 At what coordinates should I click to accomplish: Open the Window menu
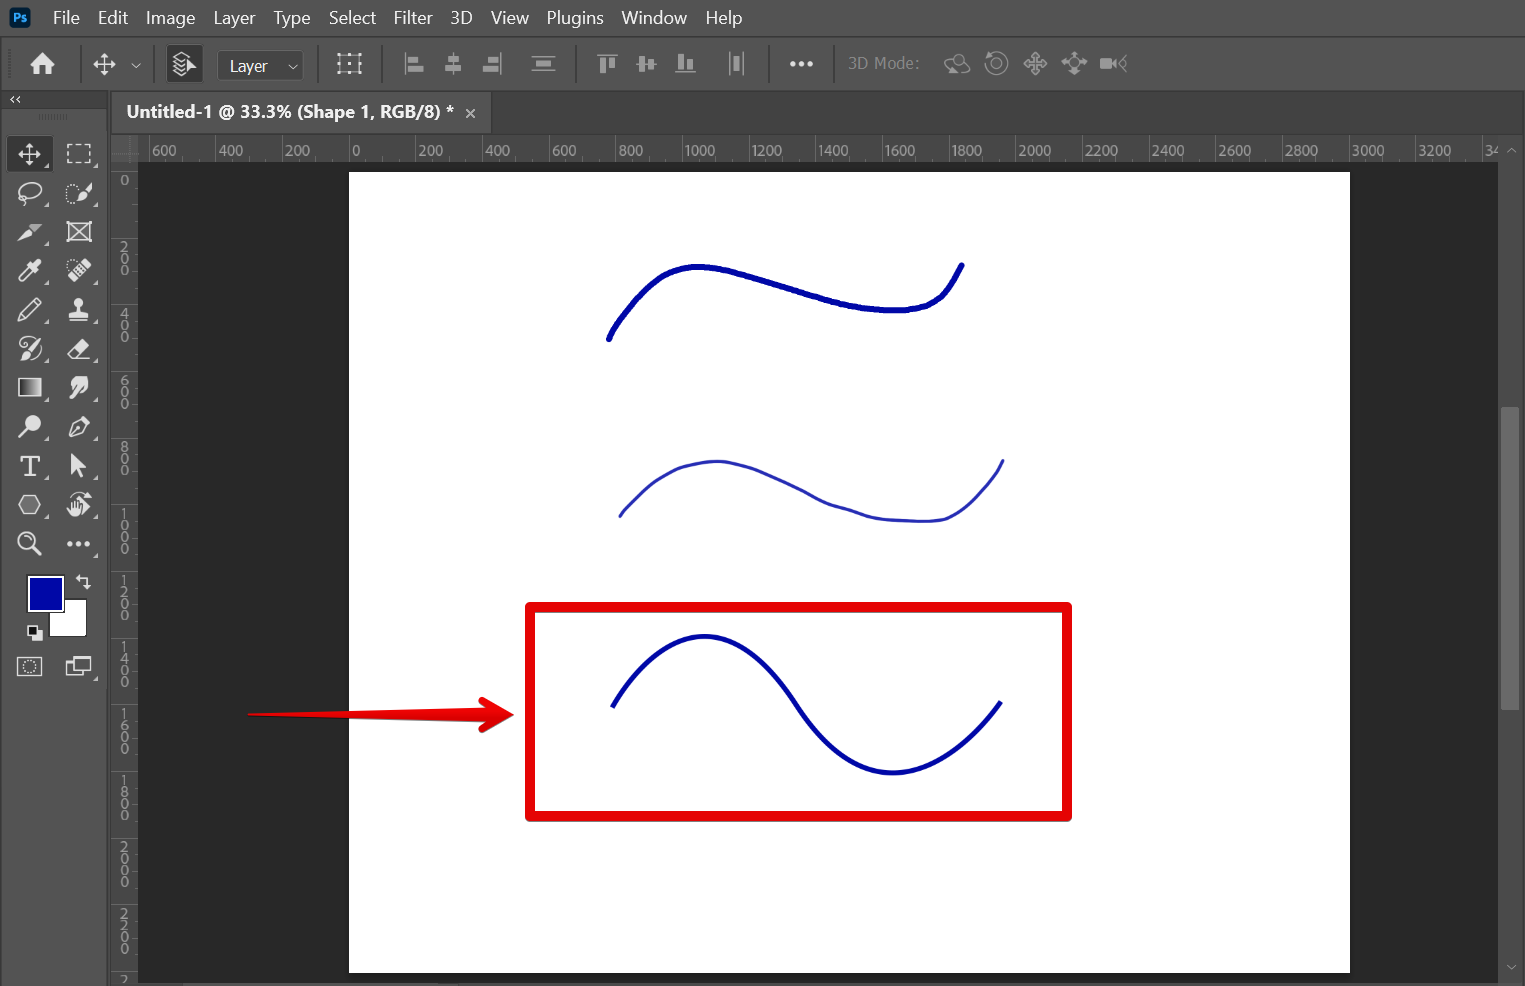pos(653,18)
